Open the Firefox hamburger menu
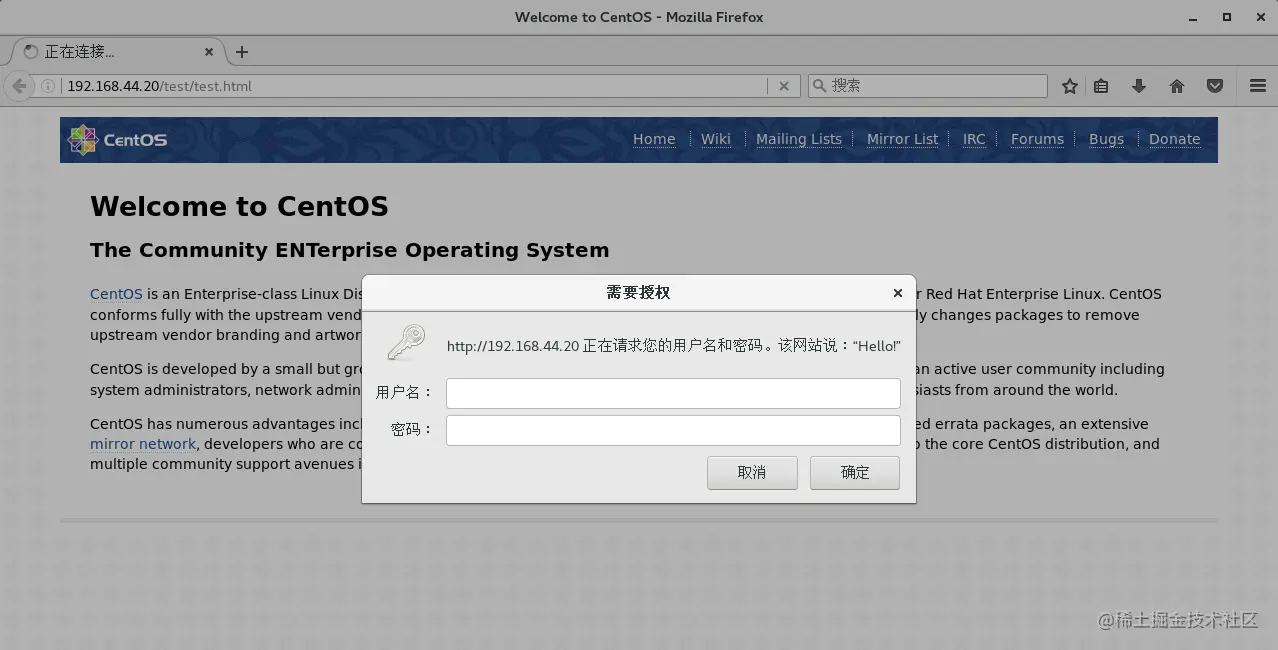 pos(1258,86)
